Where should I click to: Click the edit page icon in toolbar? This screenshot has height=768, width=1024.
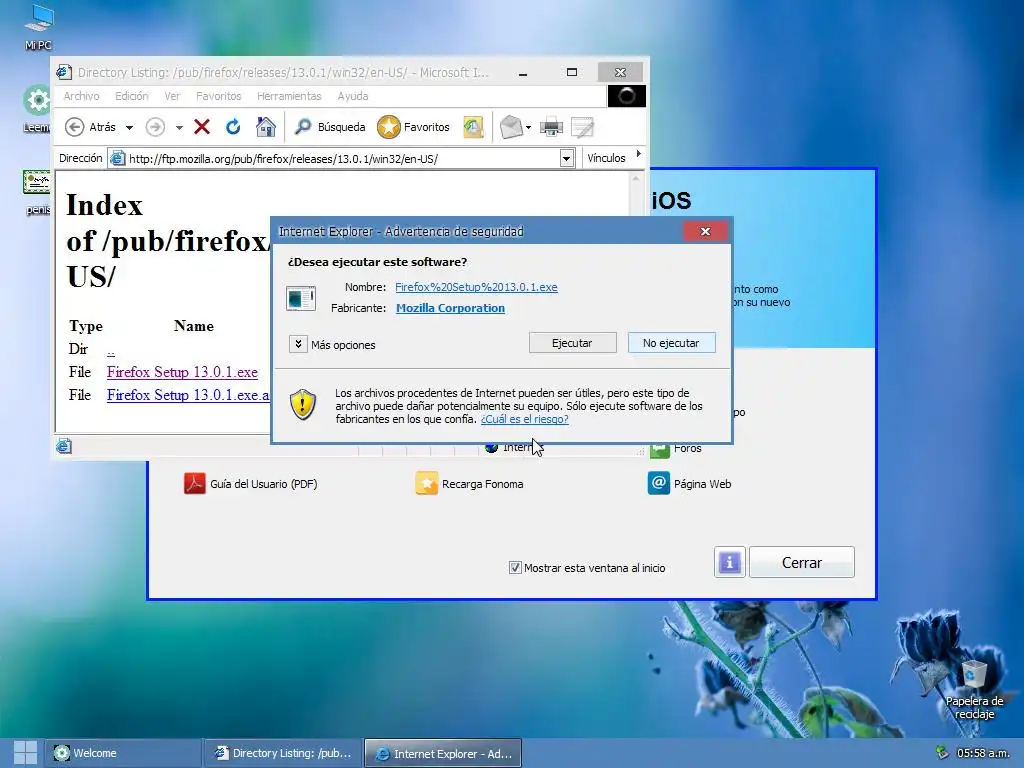tap(583, 127)
